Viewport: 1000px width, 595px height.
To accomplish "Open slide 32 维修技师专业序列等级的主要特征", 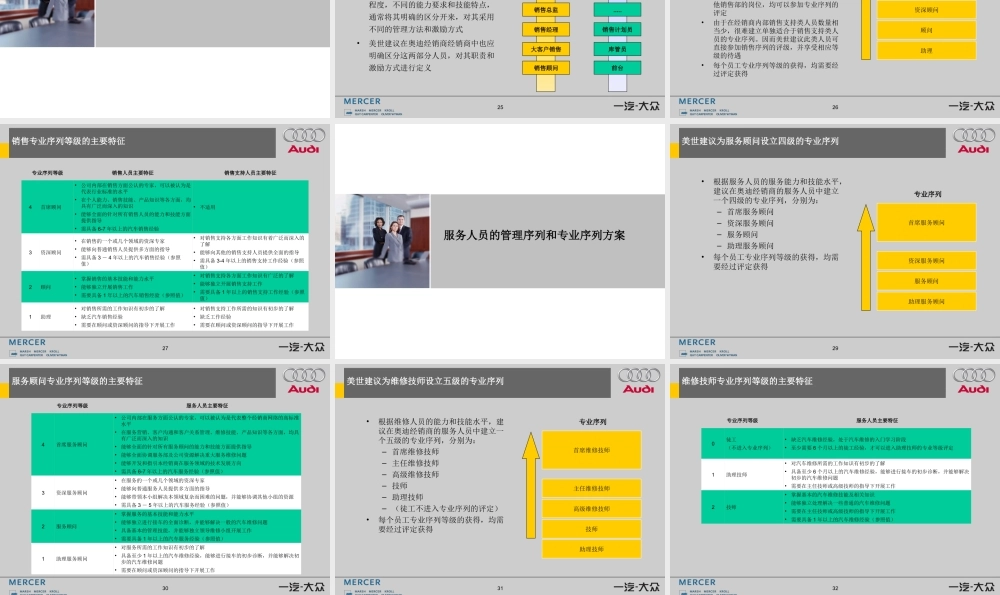I will pos(835,479).
